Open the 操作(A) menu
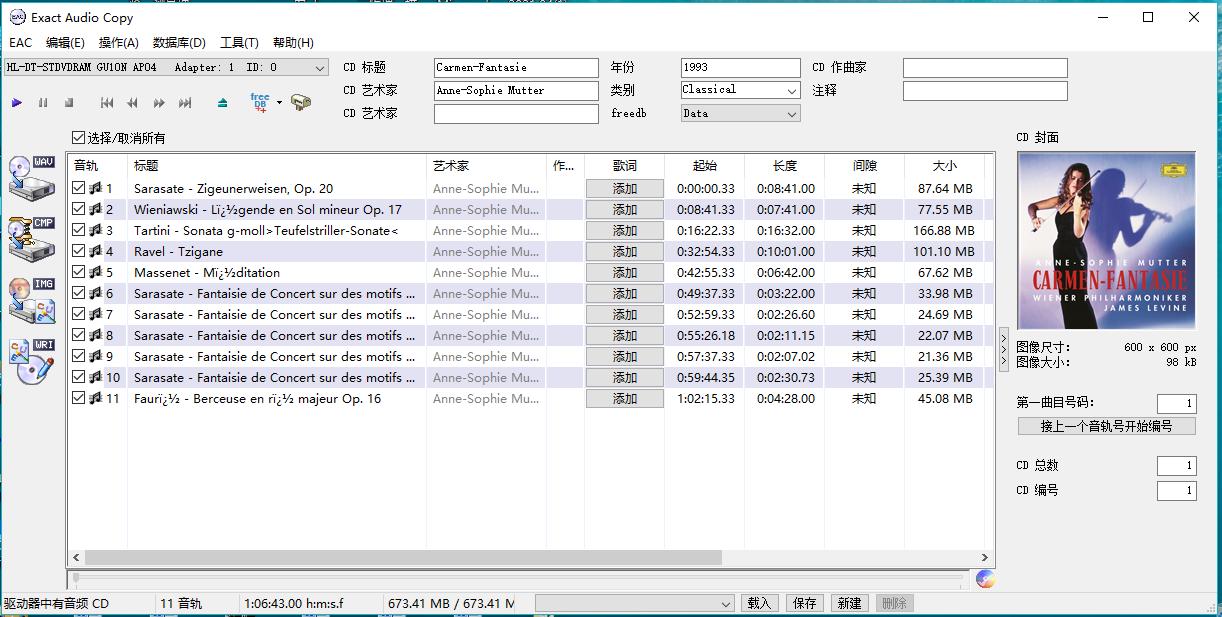Screen dimensions: 1222x617 (119, 43)
